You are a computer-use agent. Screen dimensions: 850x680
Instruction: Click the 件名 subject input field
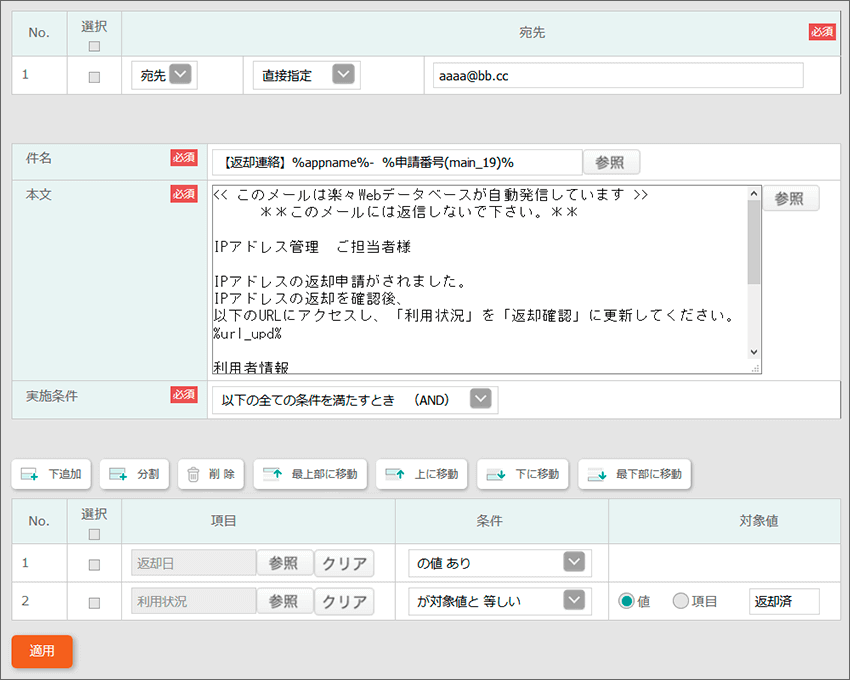(397, 162)
